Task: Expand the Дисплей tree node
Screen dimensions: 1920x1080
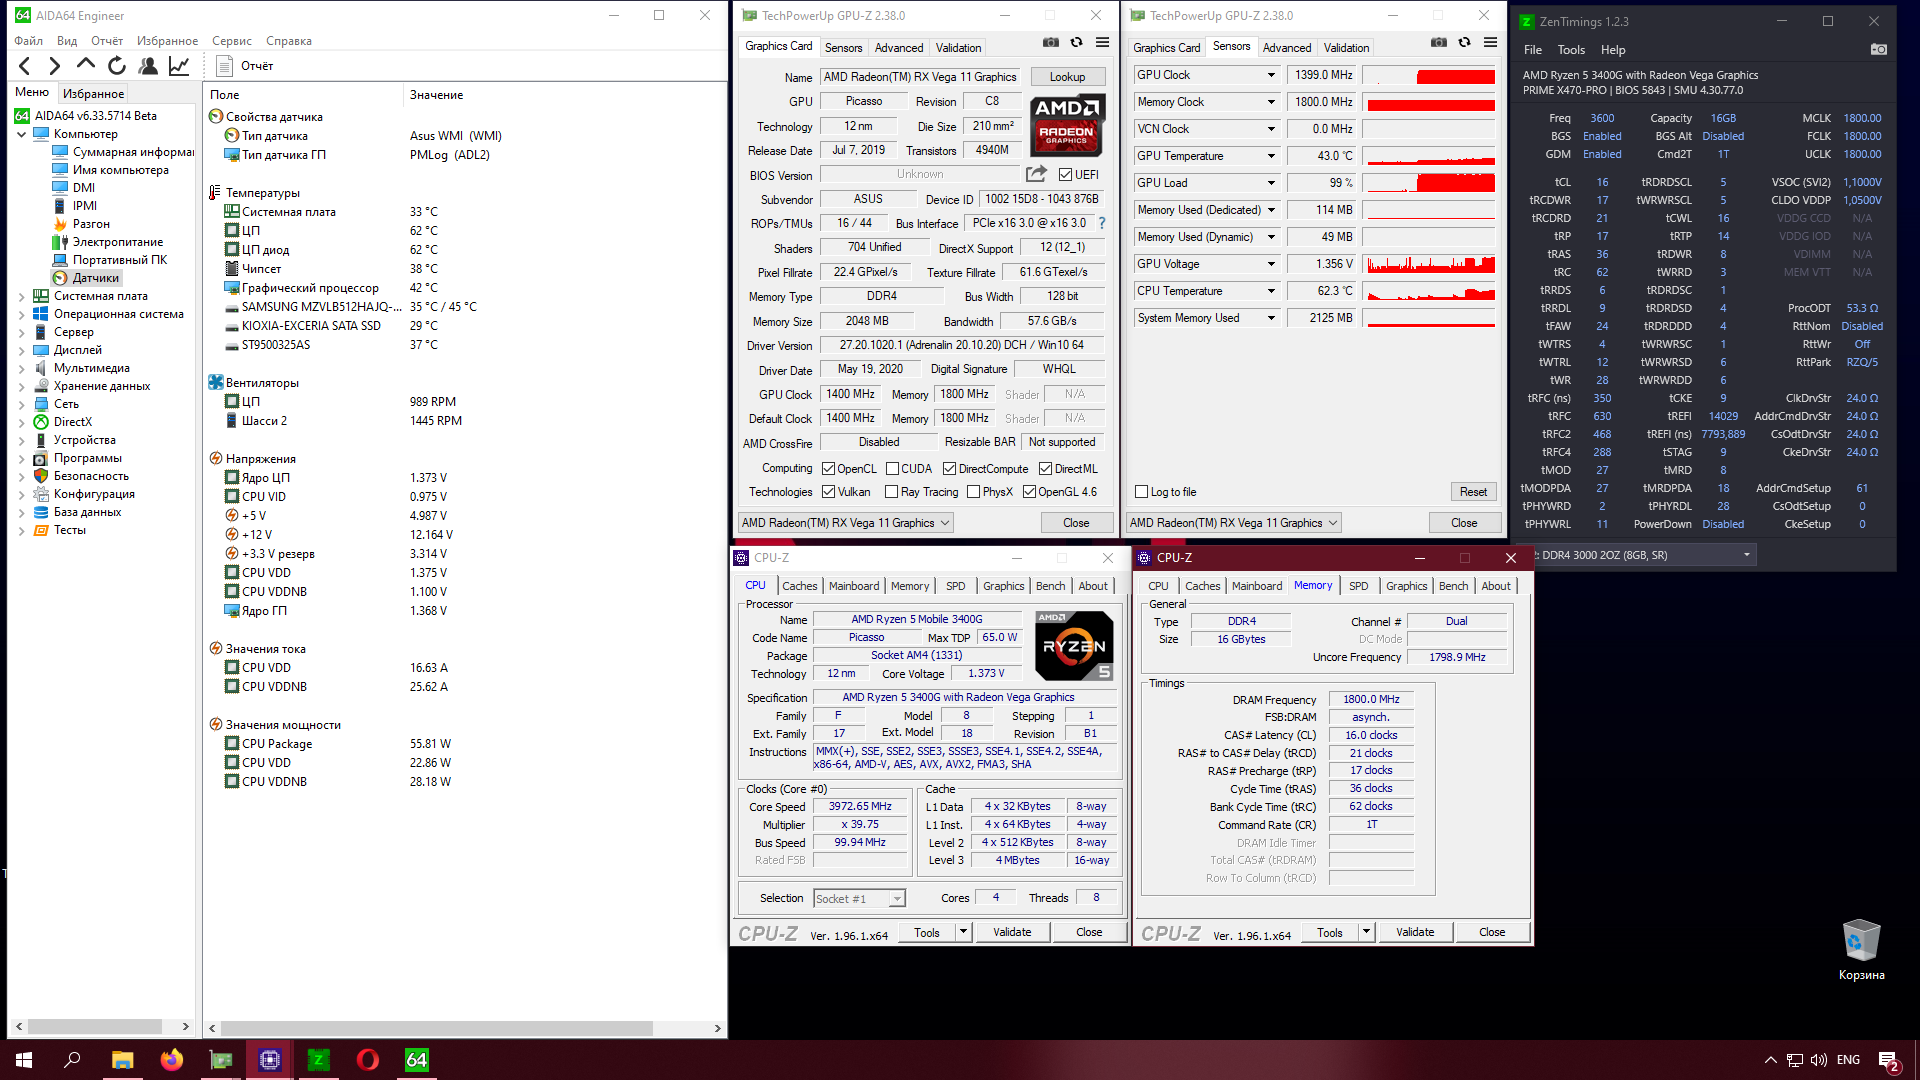Action: [x=22, y=350]
